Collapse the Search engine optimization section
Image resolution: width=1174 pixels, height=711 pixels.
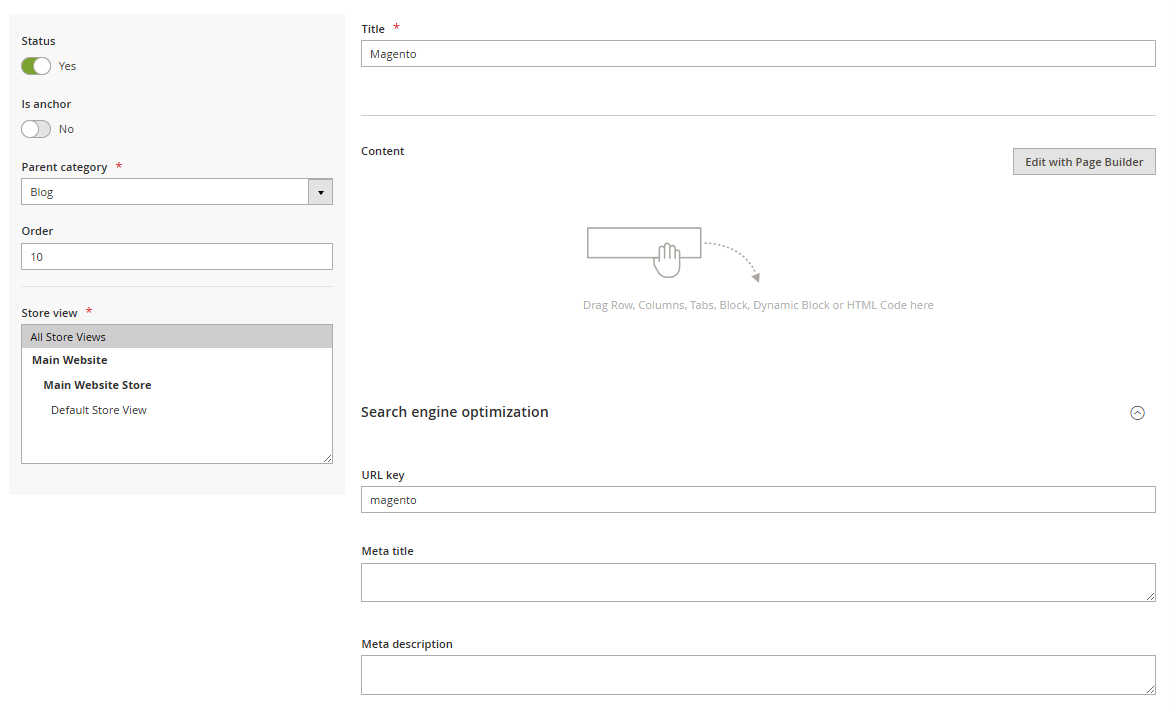(x=1137, y=413)
